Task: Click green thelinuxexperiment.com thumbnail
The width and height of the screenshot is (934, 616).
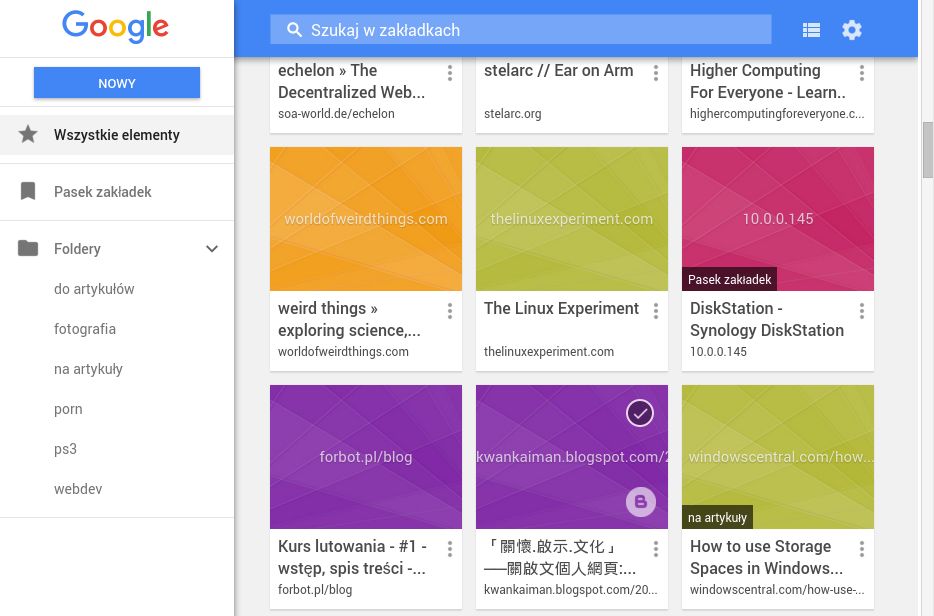Action: (x=572, y=219)
